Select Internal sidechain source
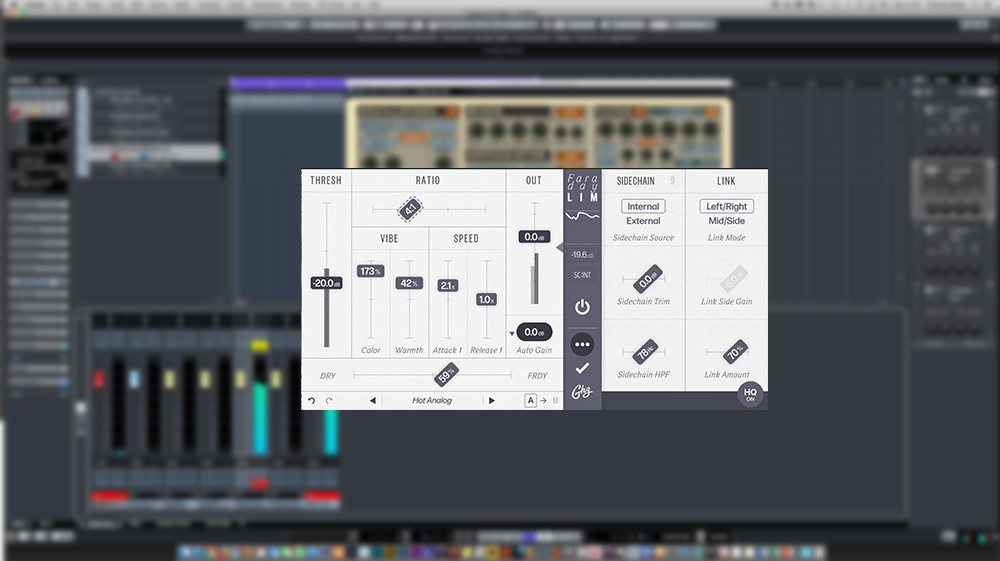This screenshot has height=561, width=1000. tap(643, 207)
